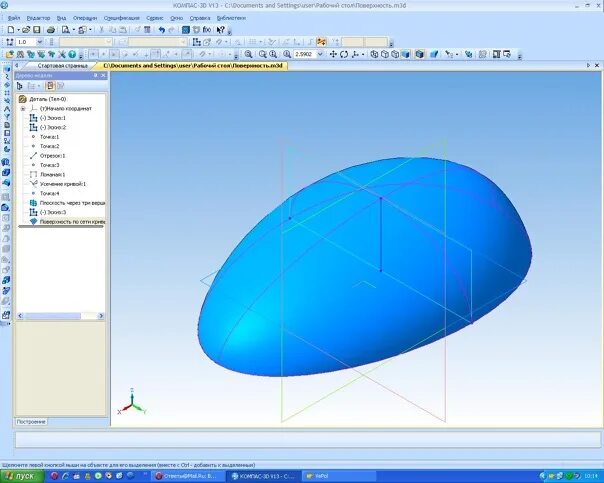Enable shaded display mode cube
The height and width of the screenshot is (483, 604).
pyautogui.click(x=405, y=54)
